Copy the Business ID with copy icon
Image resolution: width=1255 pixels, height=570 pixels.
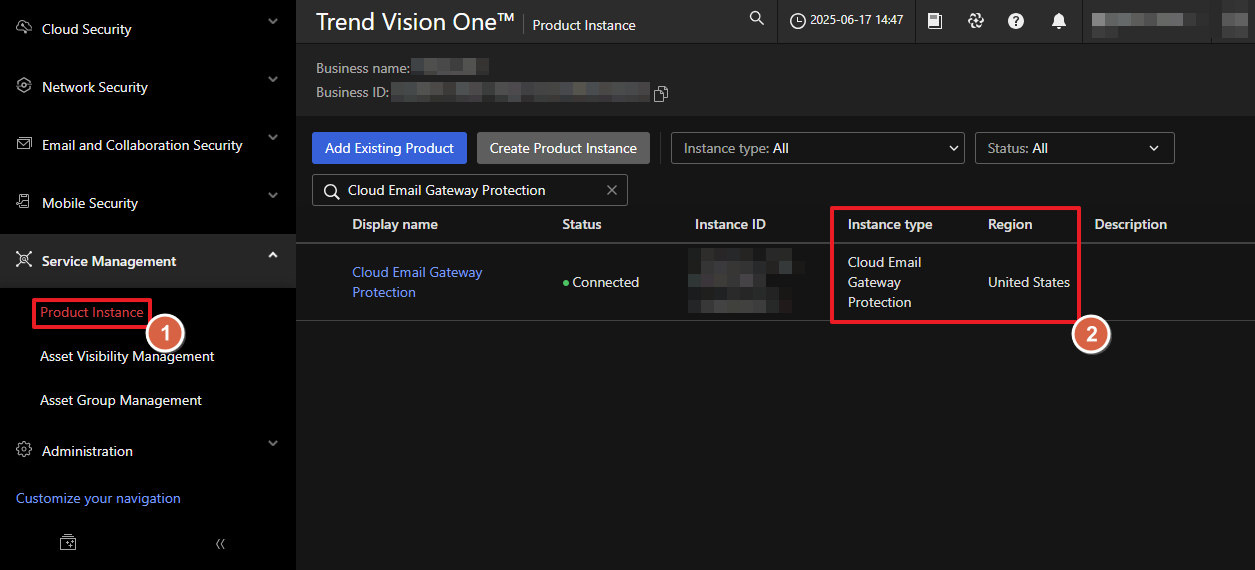(x=660, y=93)
